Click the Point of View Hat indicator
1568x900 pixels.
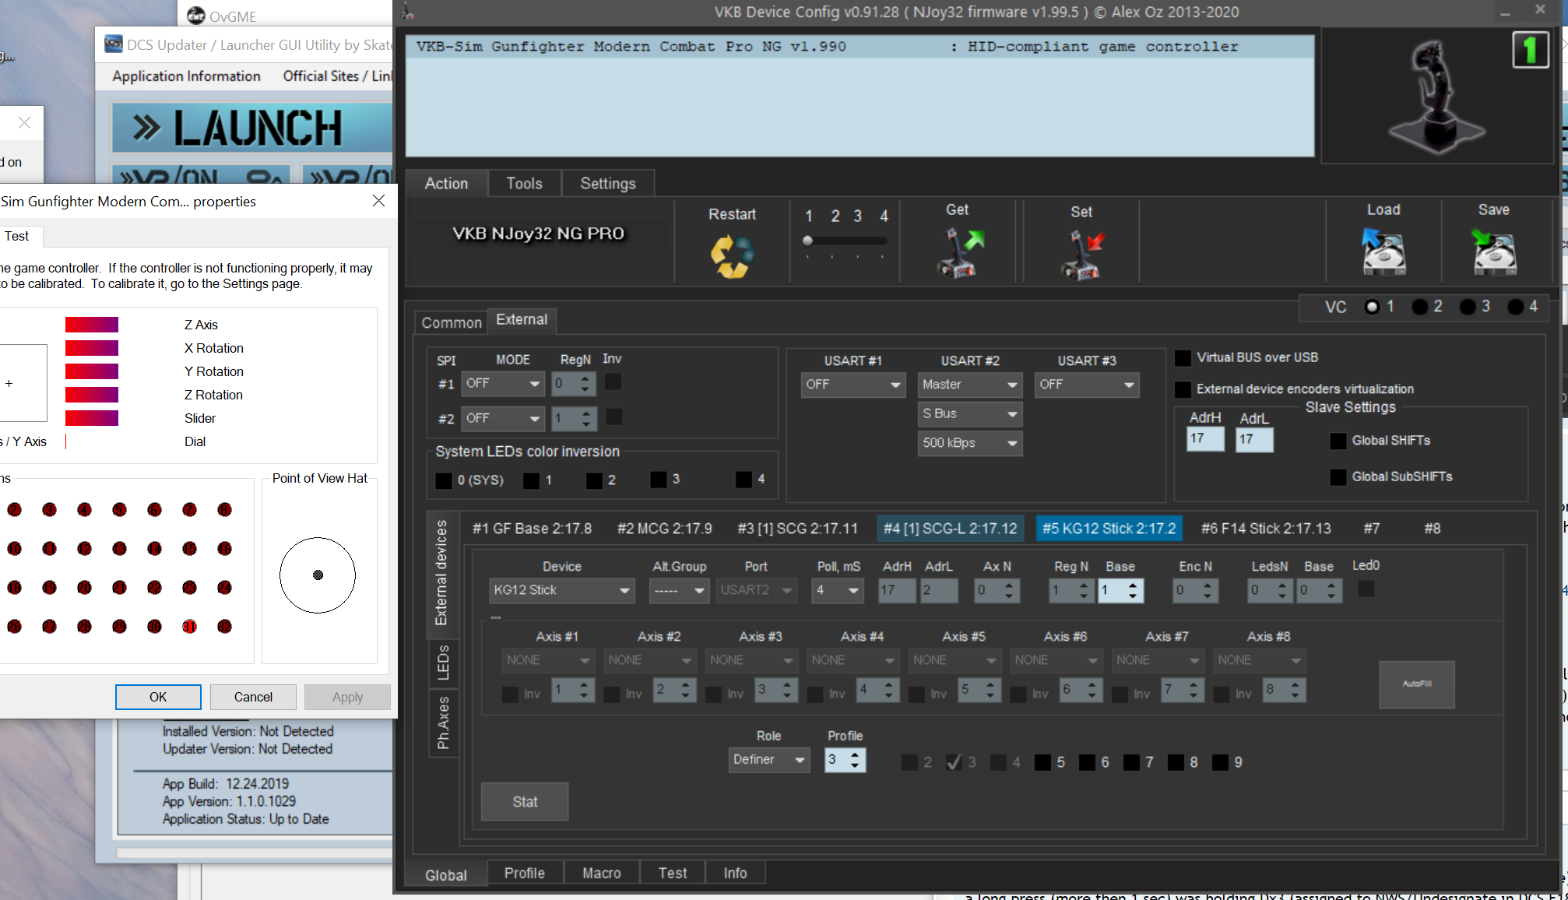coord(318,575)
